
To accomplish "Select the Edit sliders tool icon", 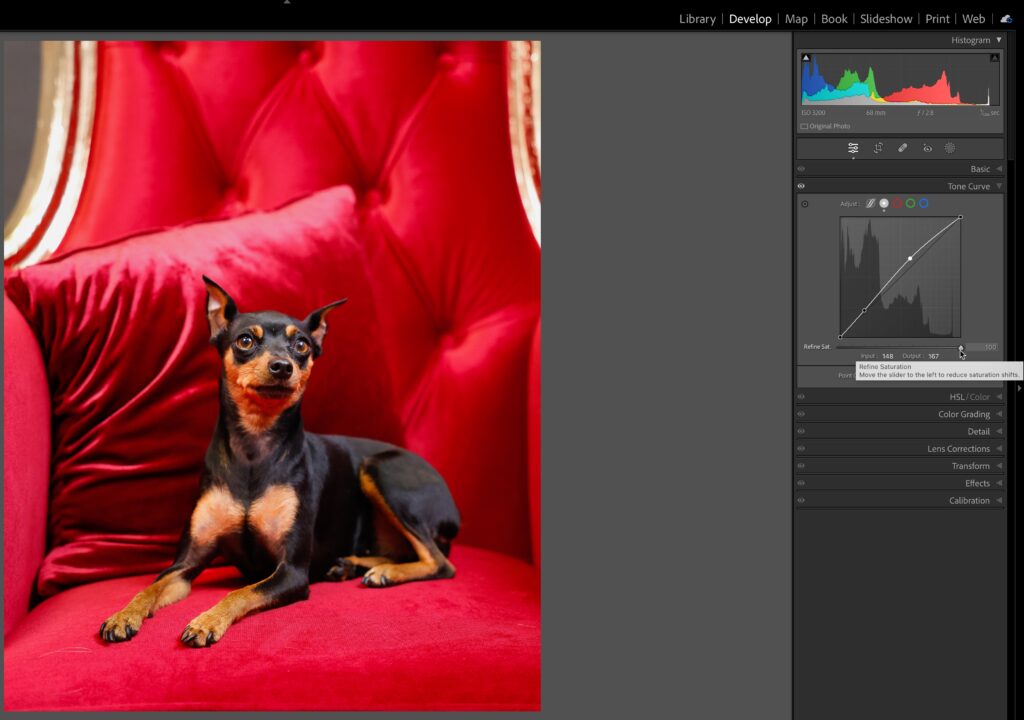I will [853, 148].
